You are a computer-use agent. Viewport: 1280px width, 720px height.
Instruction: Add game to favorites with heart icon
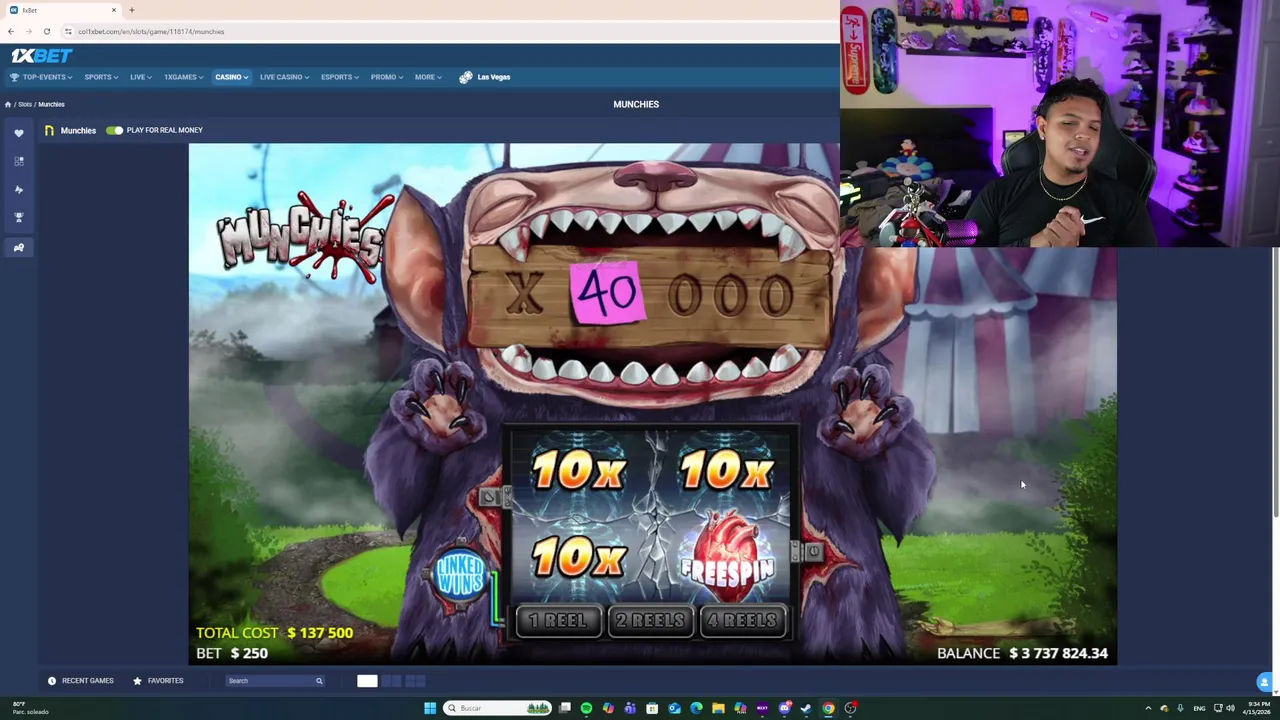19,133
